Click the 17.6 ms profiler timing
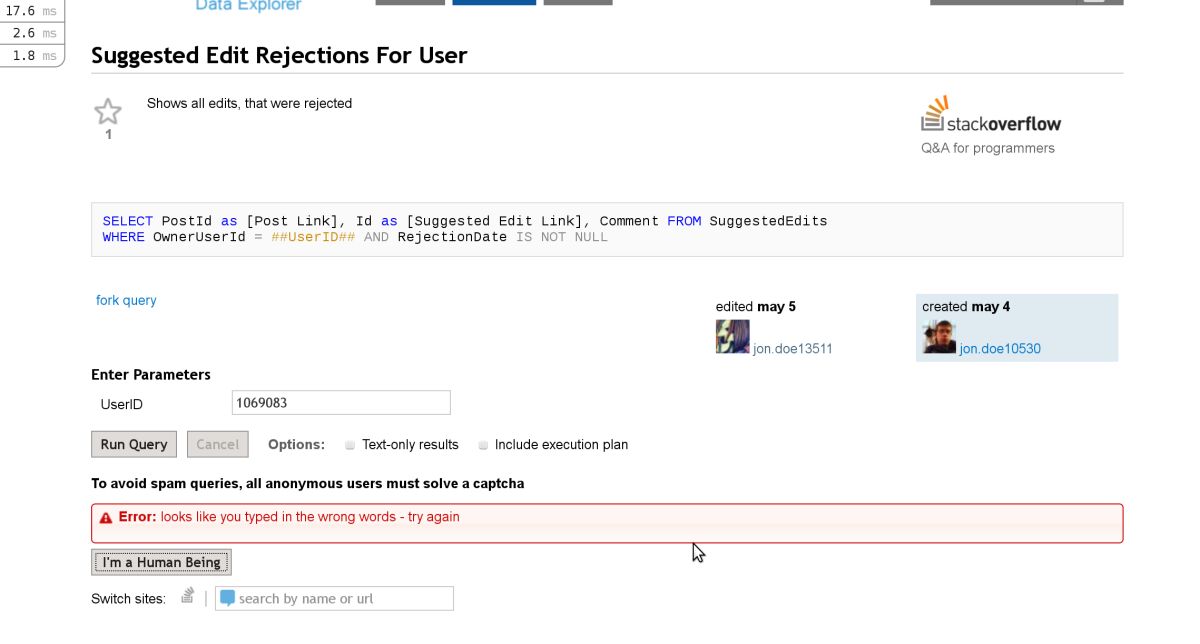This screenshot has width=1200, height=644. [x=32, y=11]
